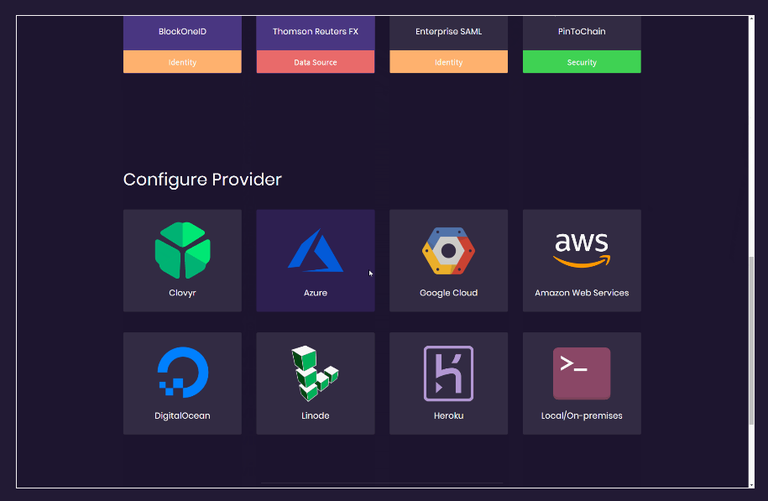Viewport: 768px width, 501px height.
Task: Click the Linode label text
Action: coord(315,416)
